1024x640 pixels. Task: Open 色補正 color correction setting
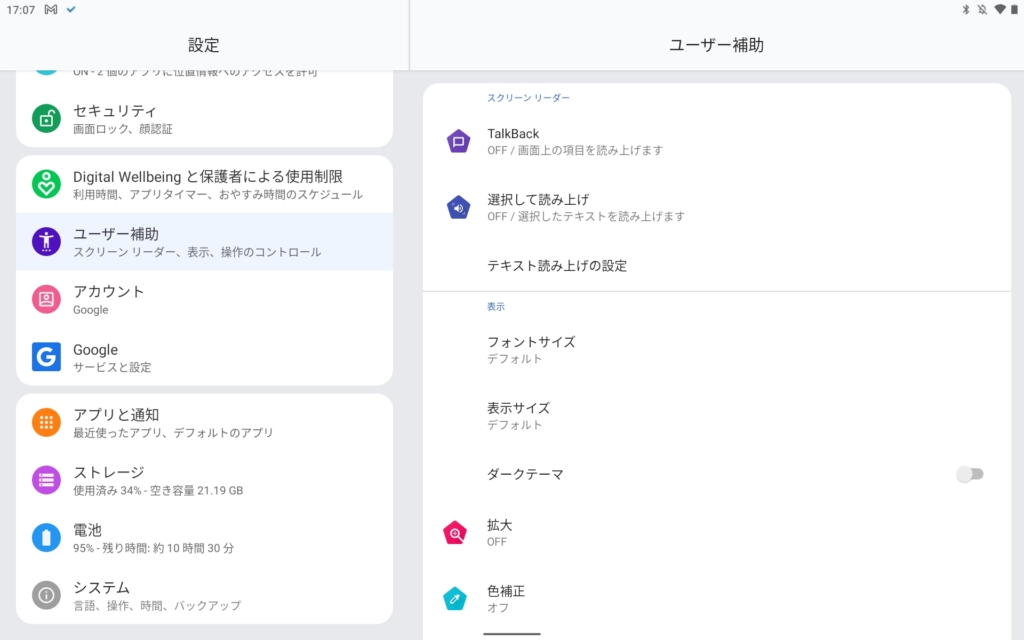(x=506, y=598)
